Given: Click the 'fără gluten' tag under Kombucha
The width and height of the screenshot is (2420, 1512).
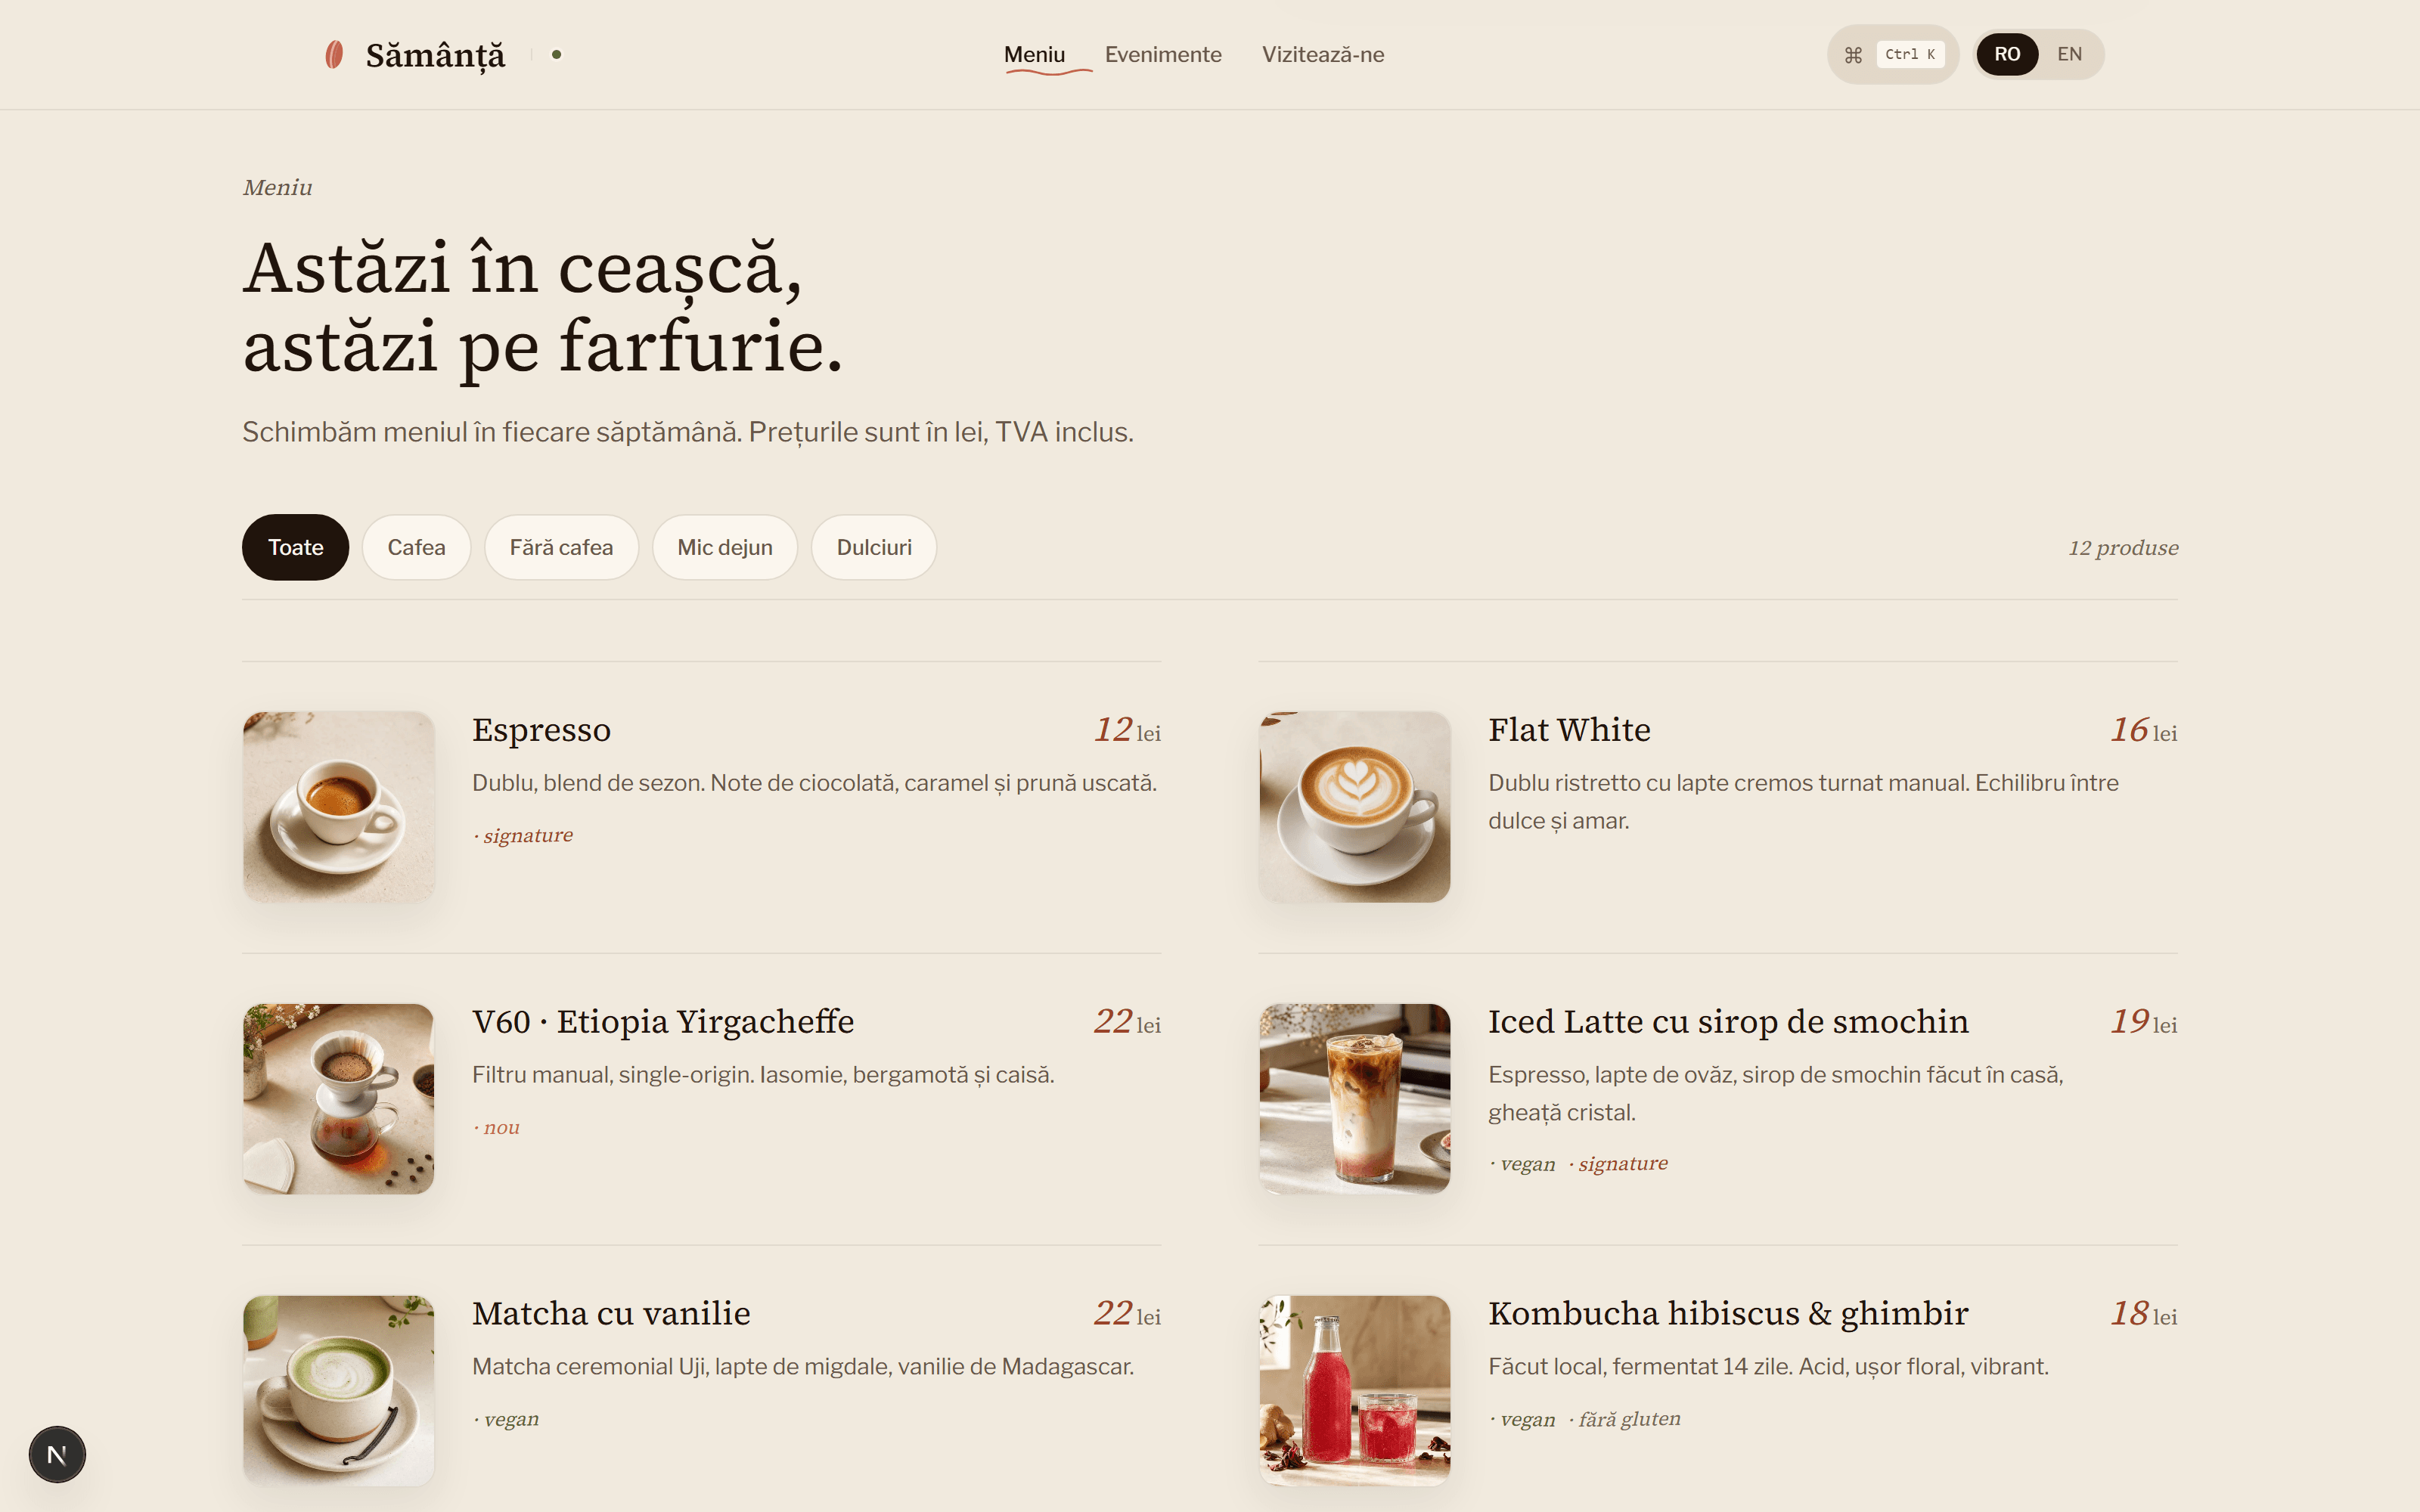Looking at the screenshot, I should (x=1625, y=1420).
